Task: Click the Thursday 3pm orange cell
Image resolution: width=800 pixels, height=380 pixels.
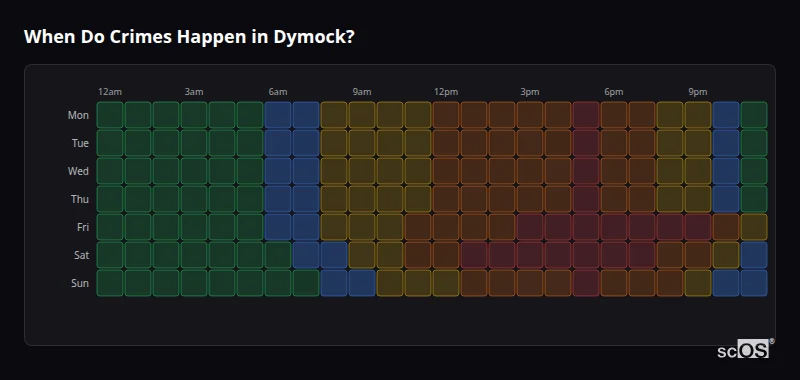Action: click(x=530, y=199)
